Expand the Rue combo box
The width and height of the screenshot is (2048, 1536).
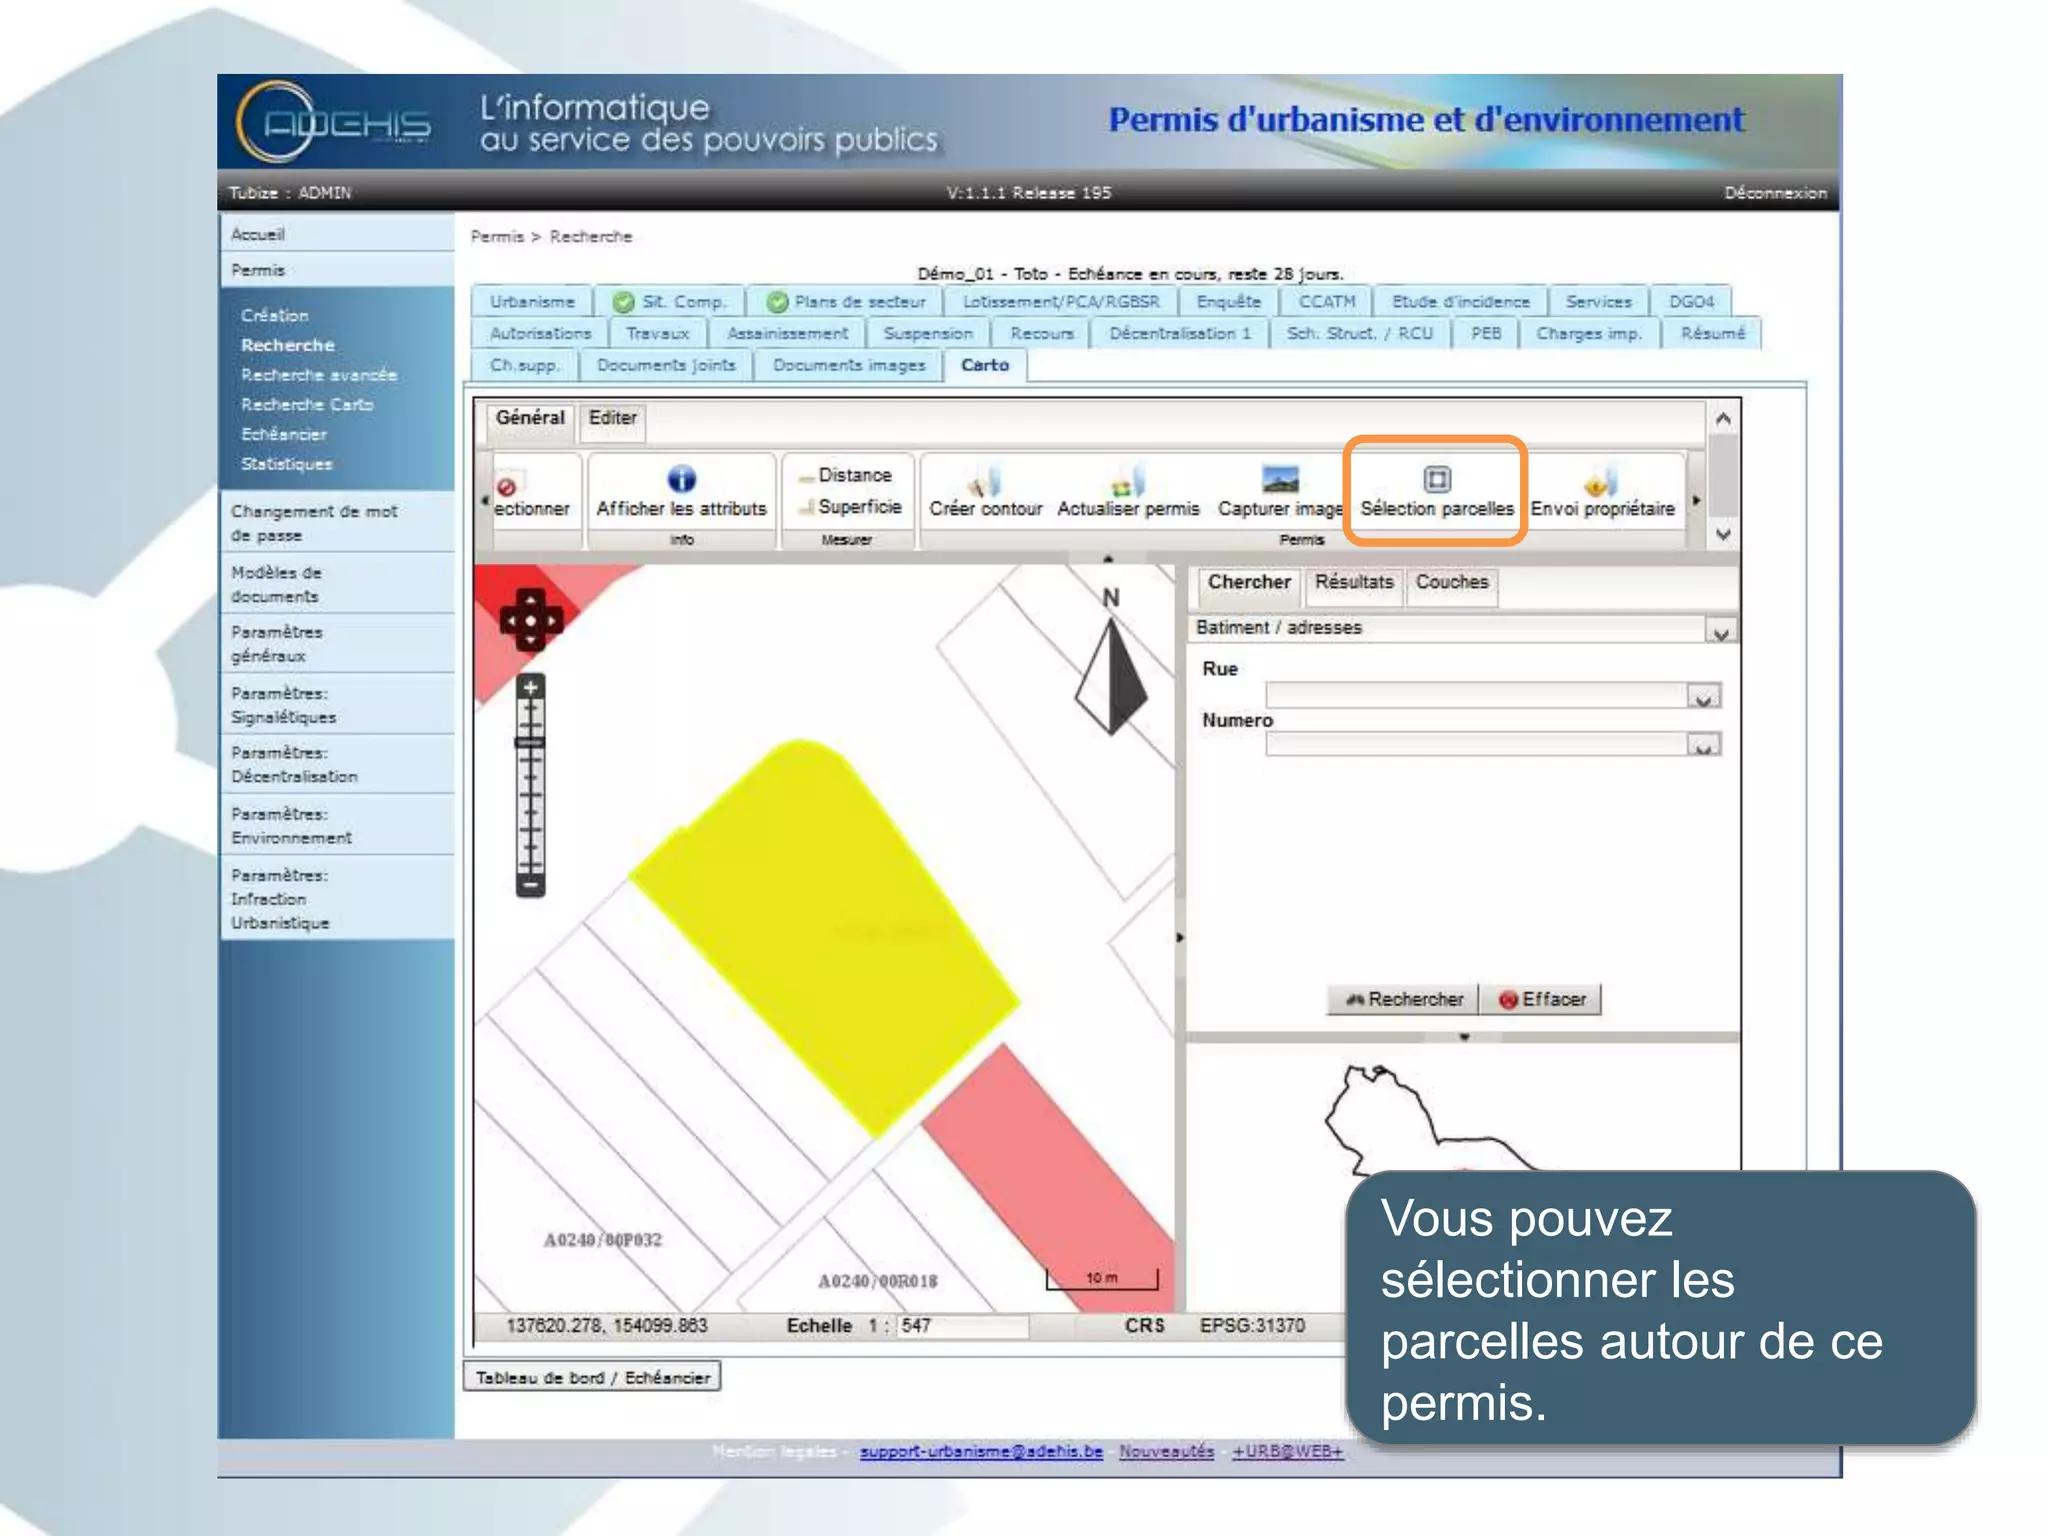tap(1702, 697)
